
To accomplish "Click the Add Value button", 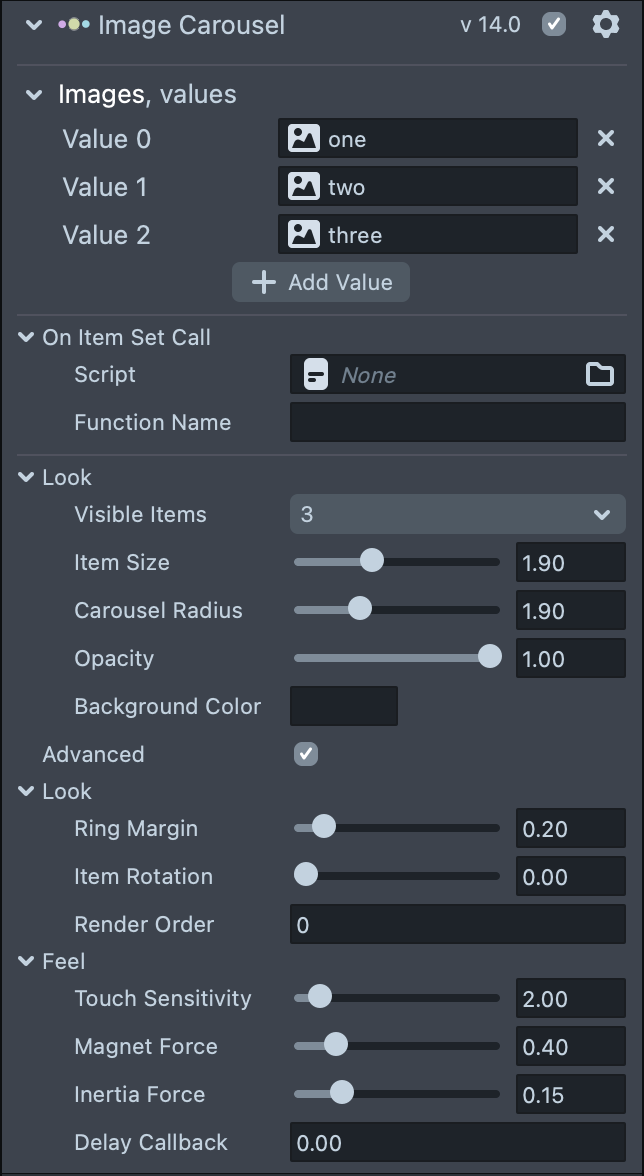I will point(321,283).
